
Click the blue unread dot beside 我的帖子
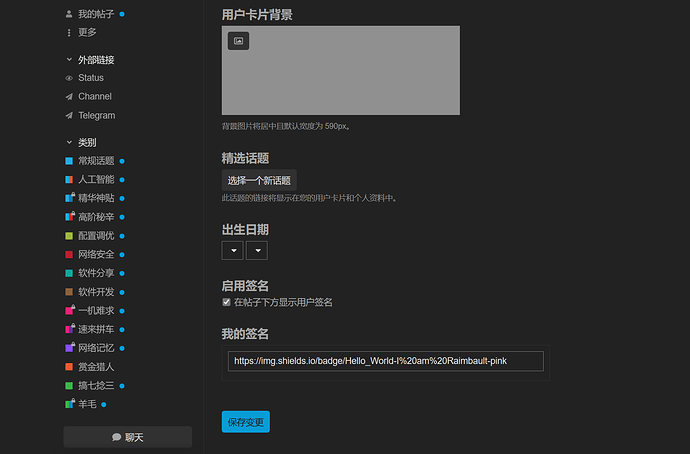point(122,14)
